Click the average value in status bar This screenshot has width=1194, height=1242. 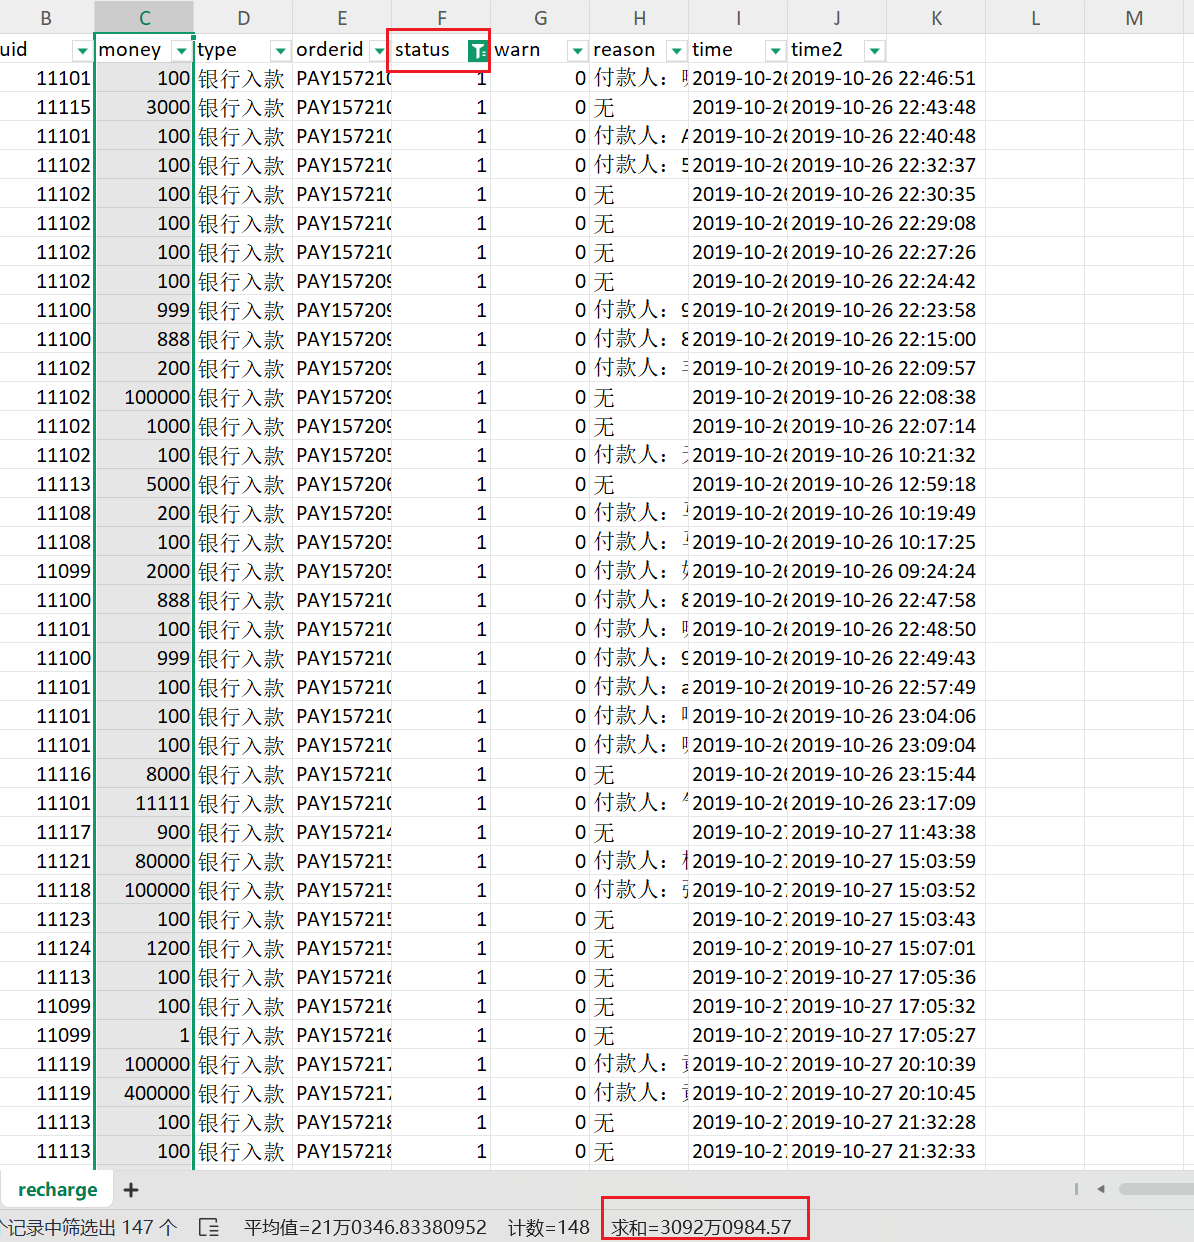coord(365,1227)
